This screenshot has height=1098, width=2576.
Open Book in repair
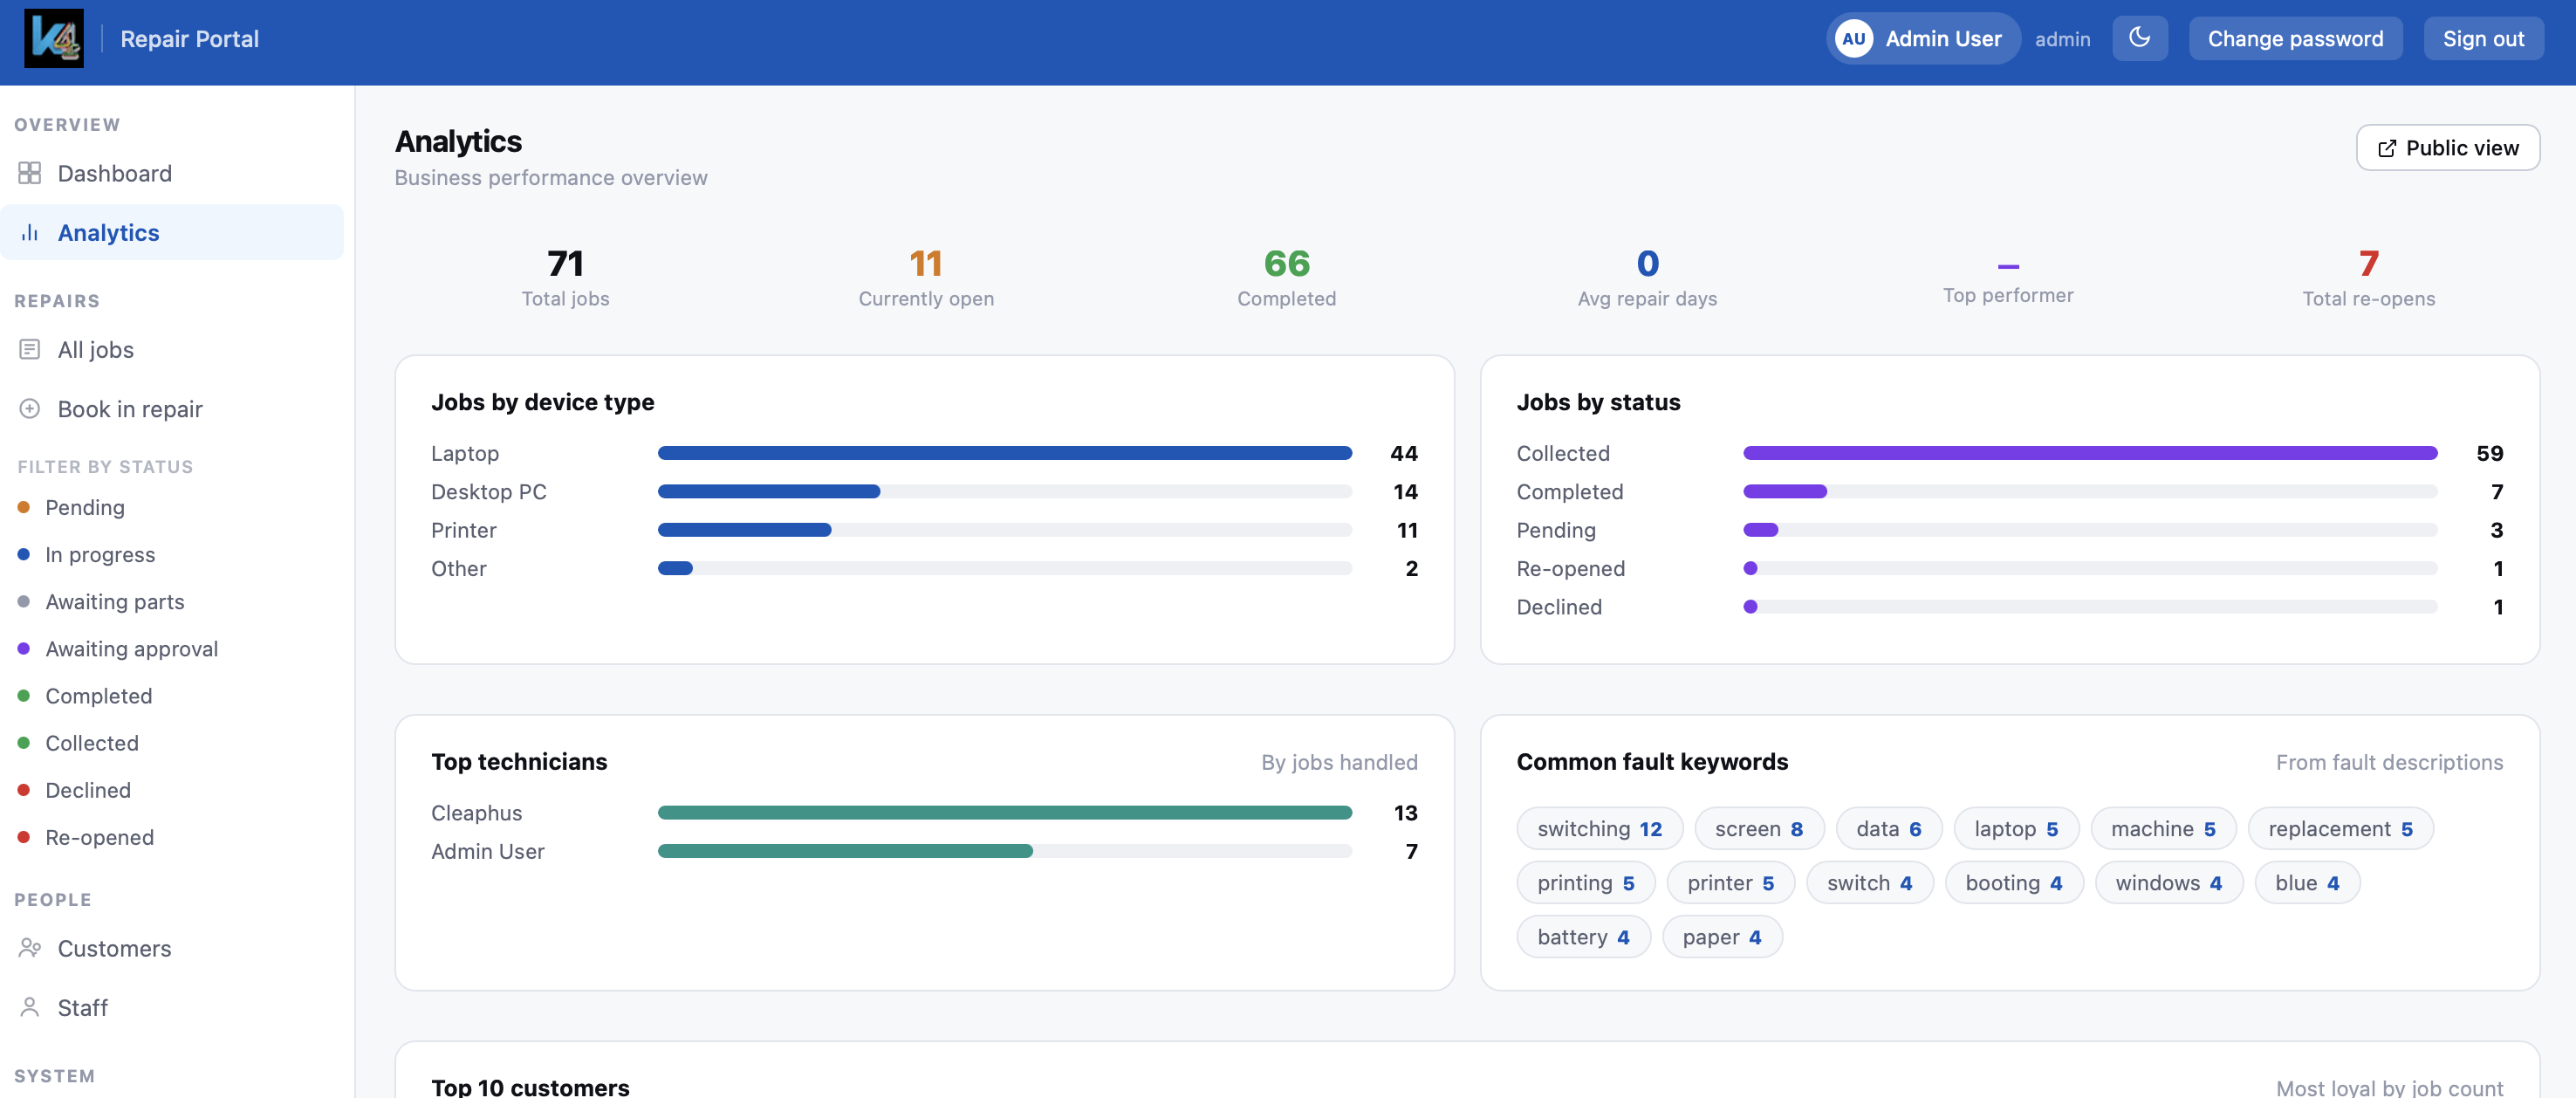pyautogui.click(x=172, y=408)
